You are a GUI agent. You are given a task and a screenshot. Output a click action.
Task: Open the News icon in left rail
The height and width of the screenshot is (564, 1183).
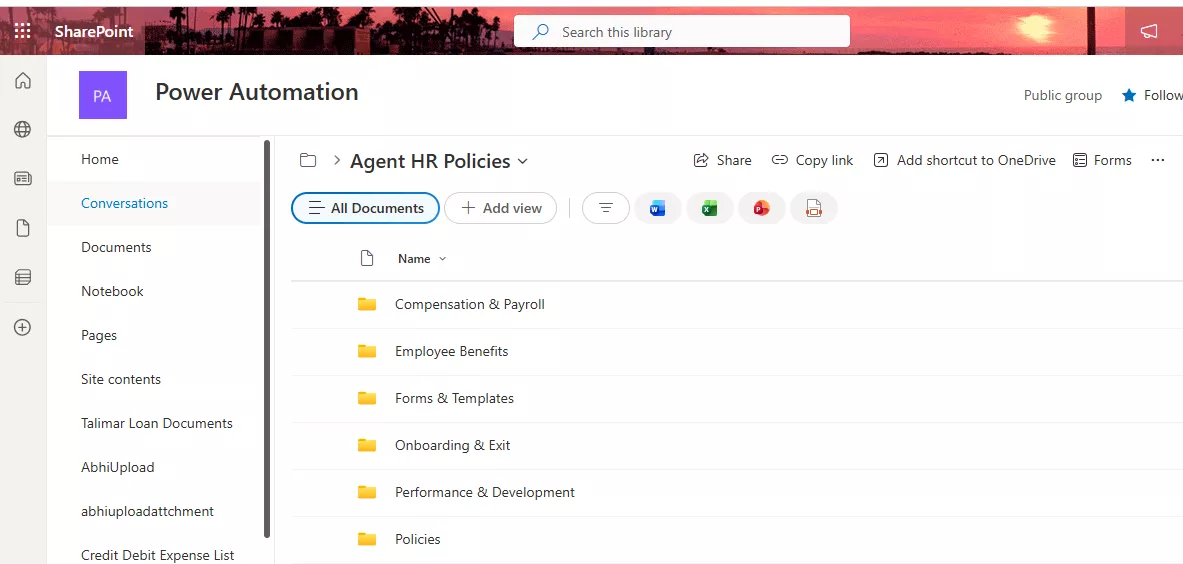23,179
